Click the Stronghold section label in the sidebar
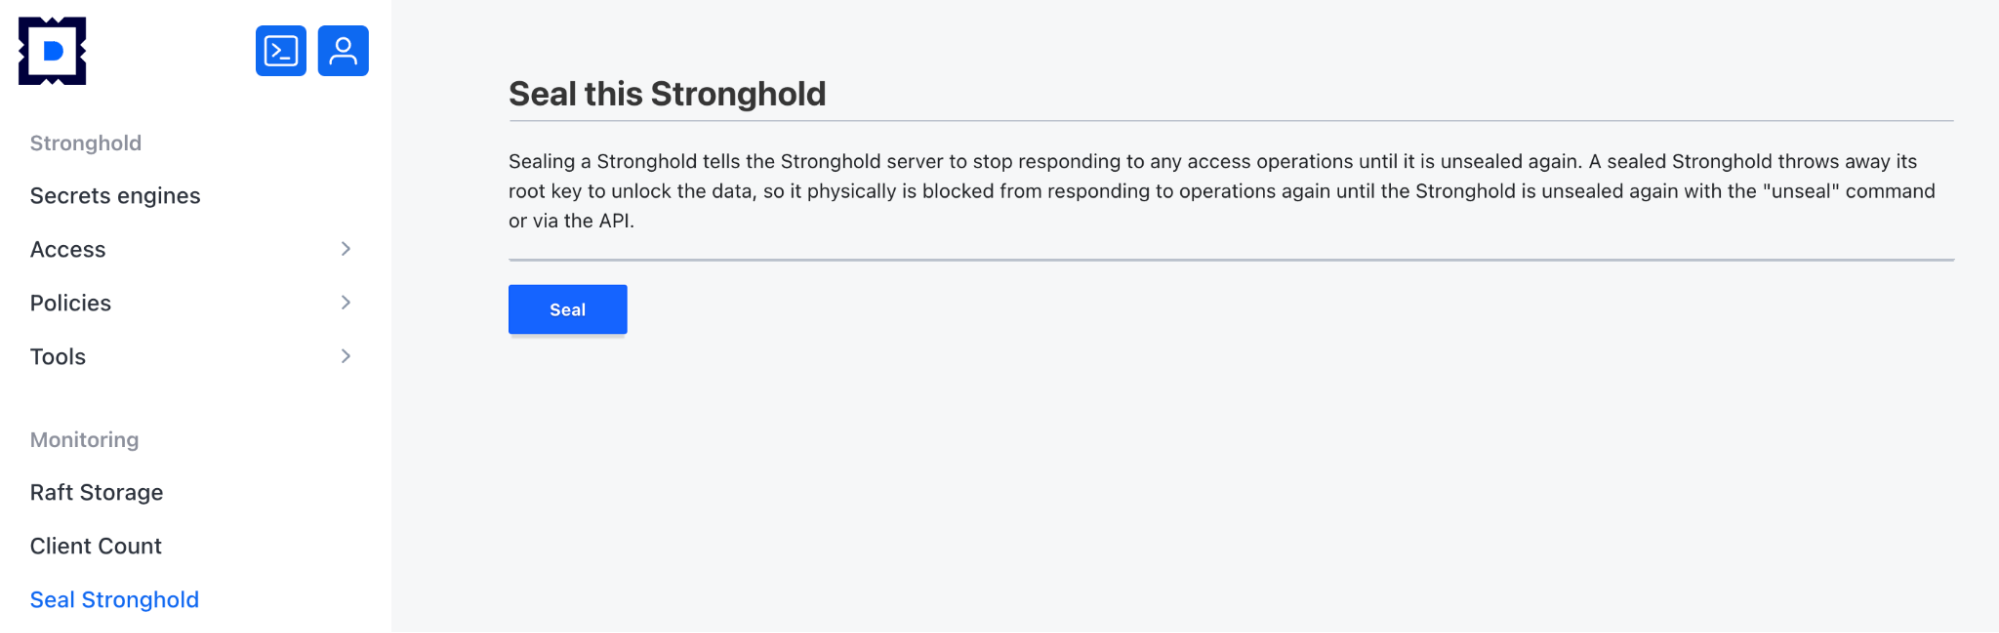The width and height of the screenshot is (1999, 633). (86, 143)
